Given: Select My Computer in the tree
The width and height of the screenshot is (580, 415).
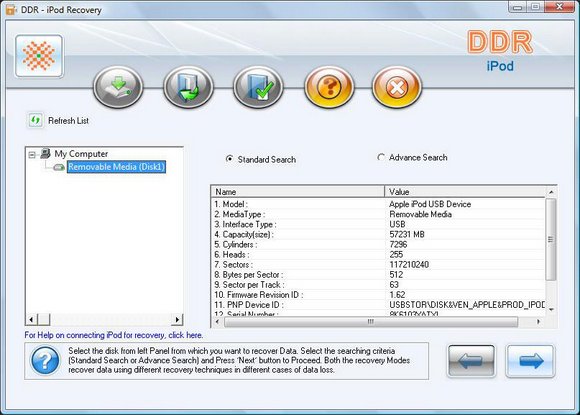Looking at the screenshot, I should click(x=81, y=153).
